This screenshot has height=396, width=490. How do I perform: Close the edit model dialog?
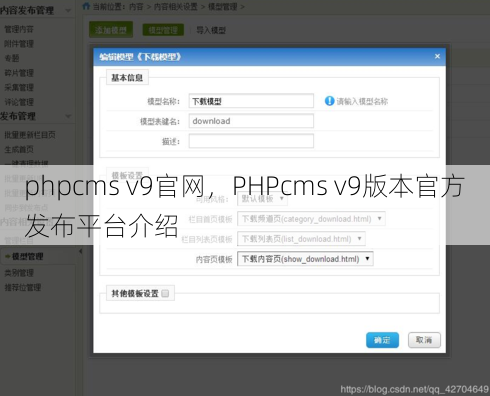[437, 56]
